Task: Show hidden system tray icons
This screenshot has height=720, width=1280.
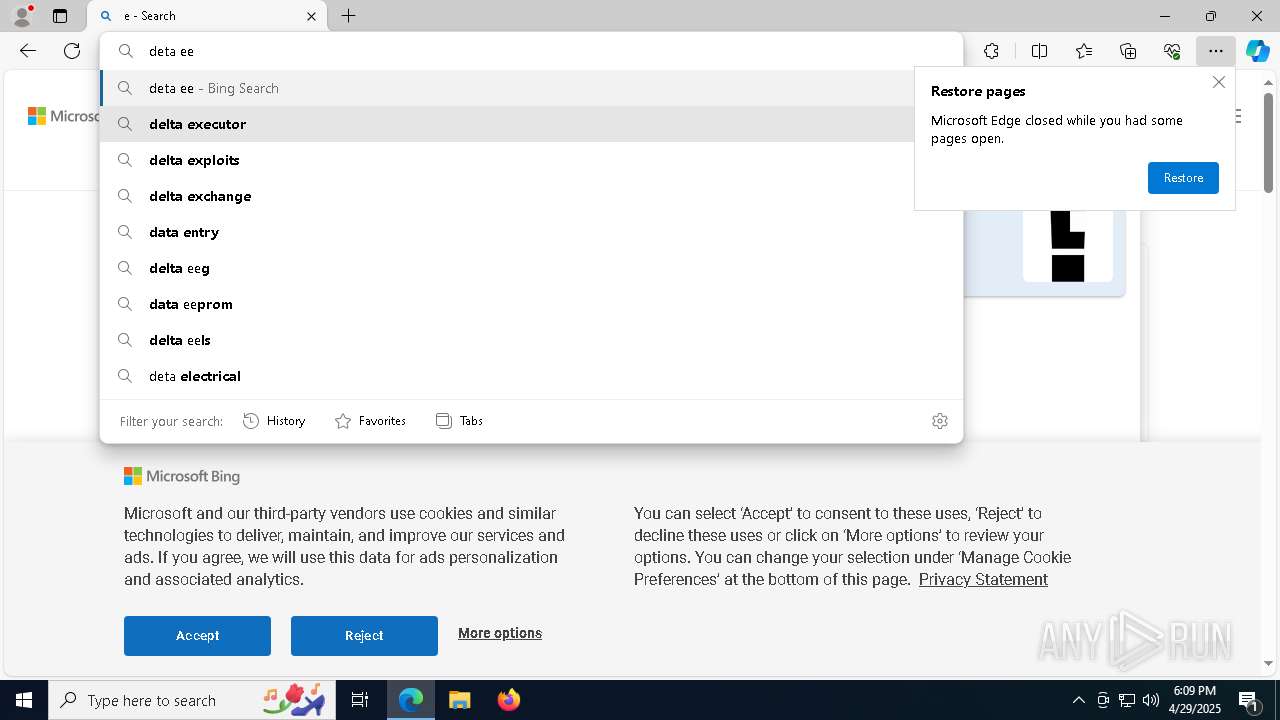Action: click(1078, 700)
